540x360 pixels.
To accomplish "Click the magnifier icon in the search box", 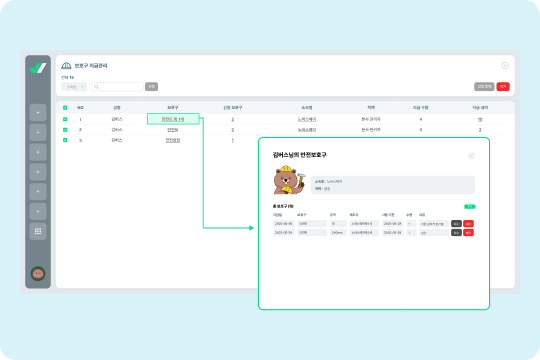I will (x=96, y=87).
